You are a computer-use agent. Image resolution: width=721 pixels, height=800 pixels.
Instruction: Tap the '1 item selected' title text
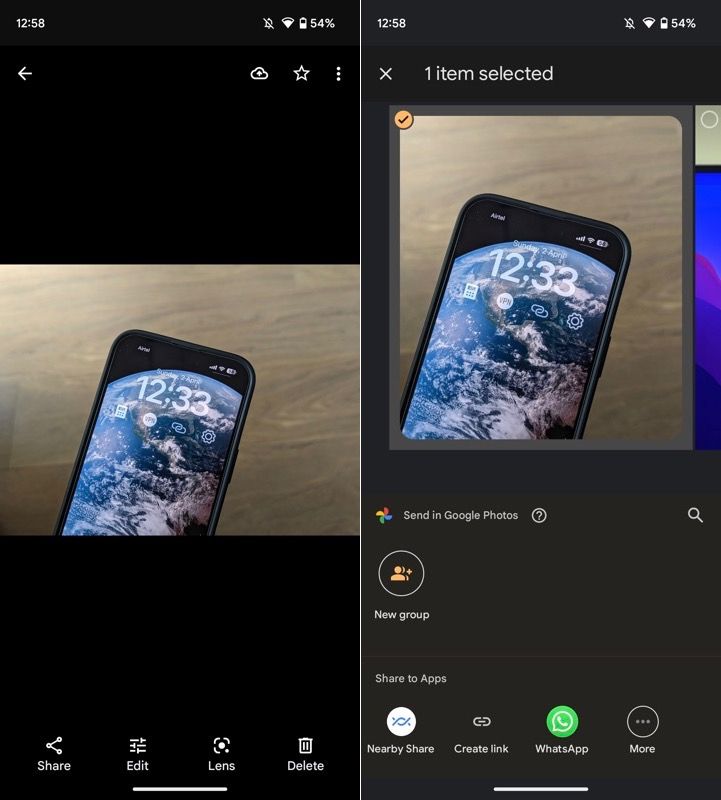(488, 74)
